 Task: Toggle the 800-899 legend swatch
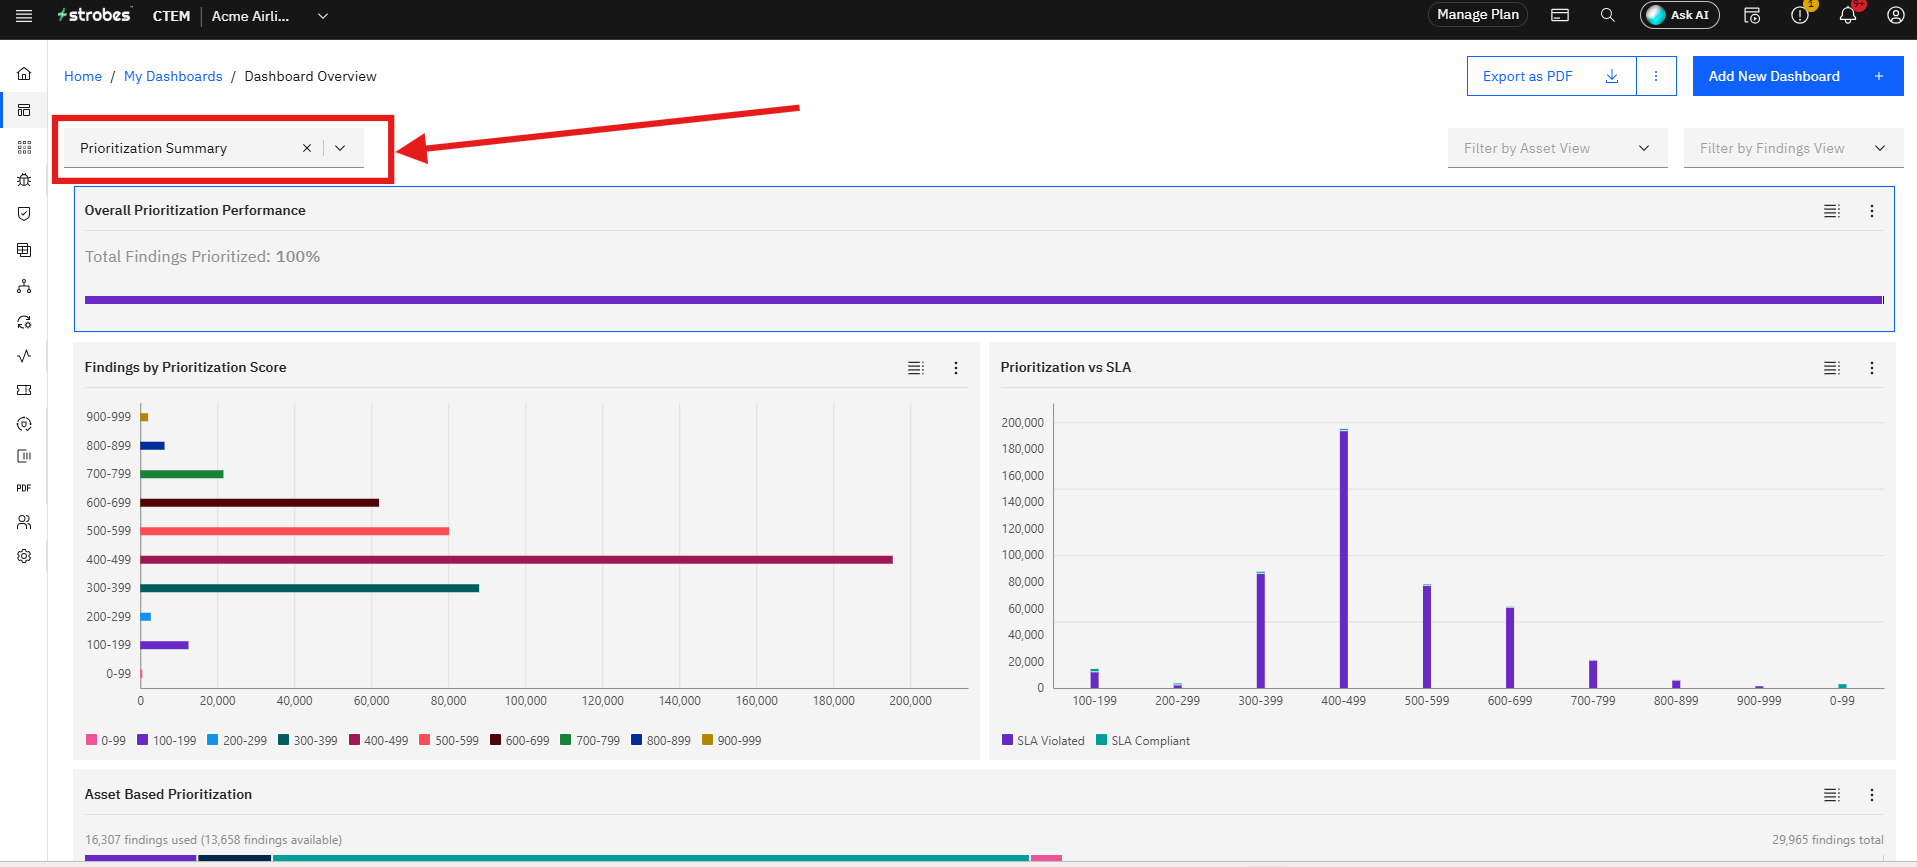pos(637,740)
